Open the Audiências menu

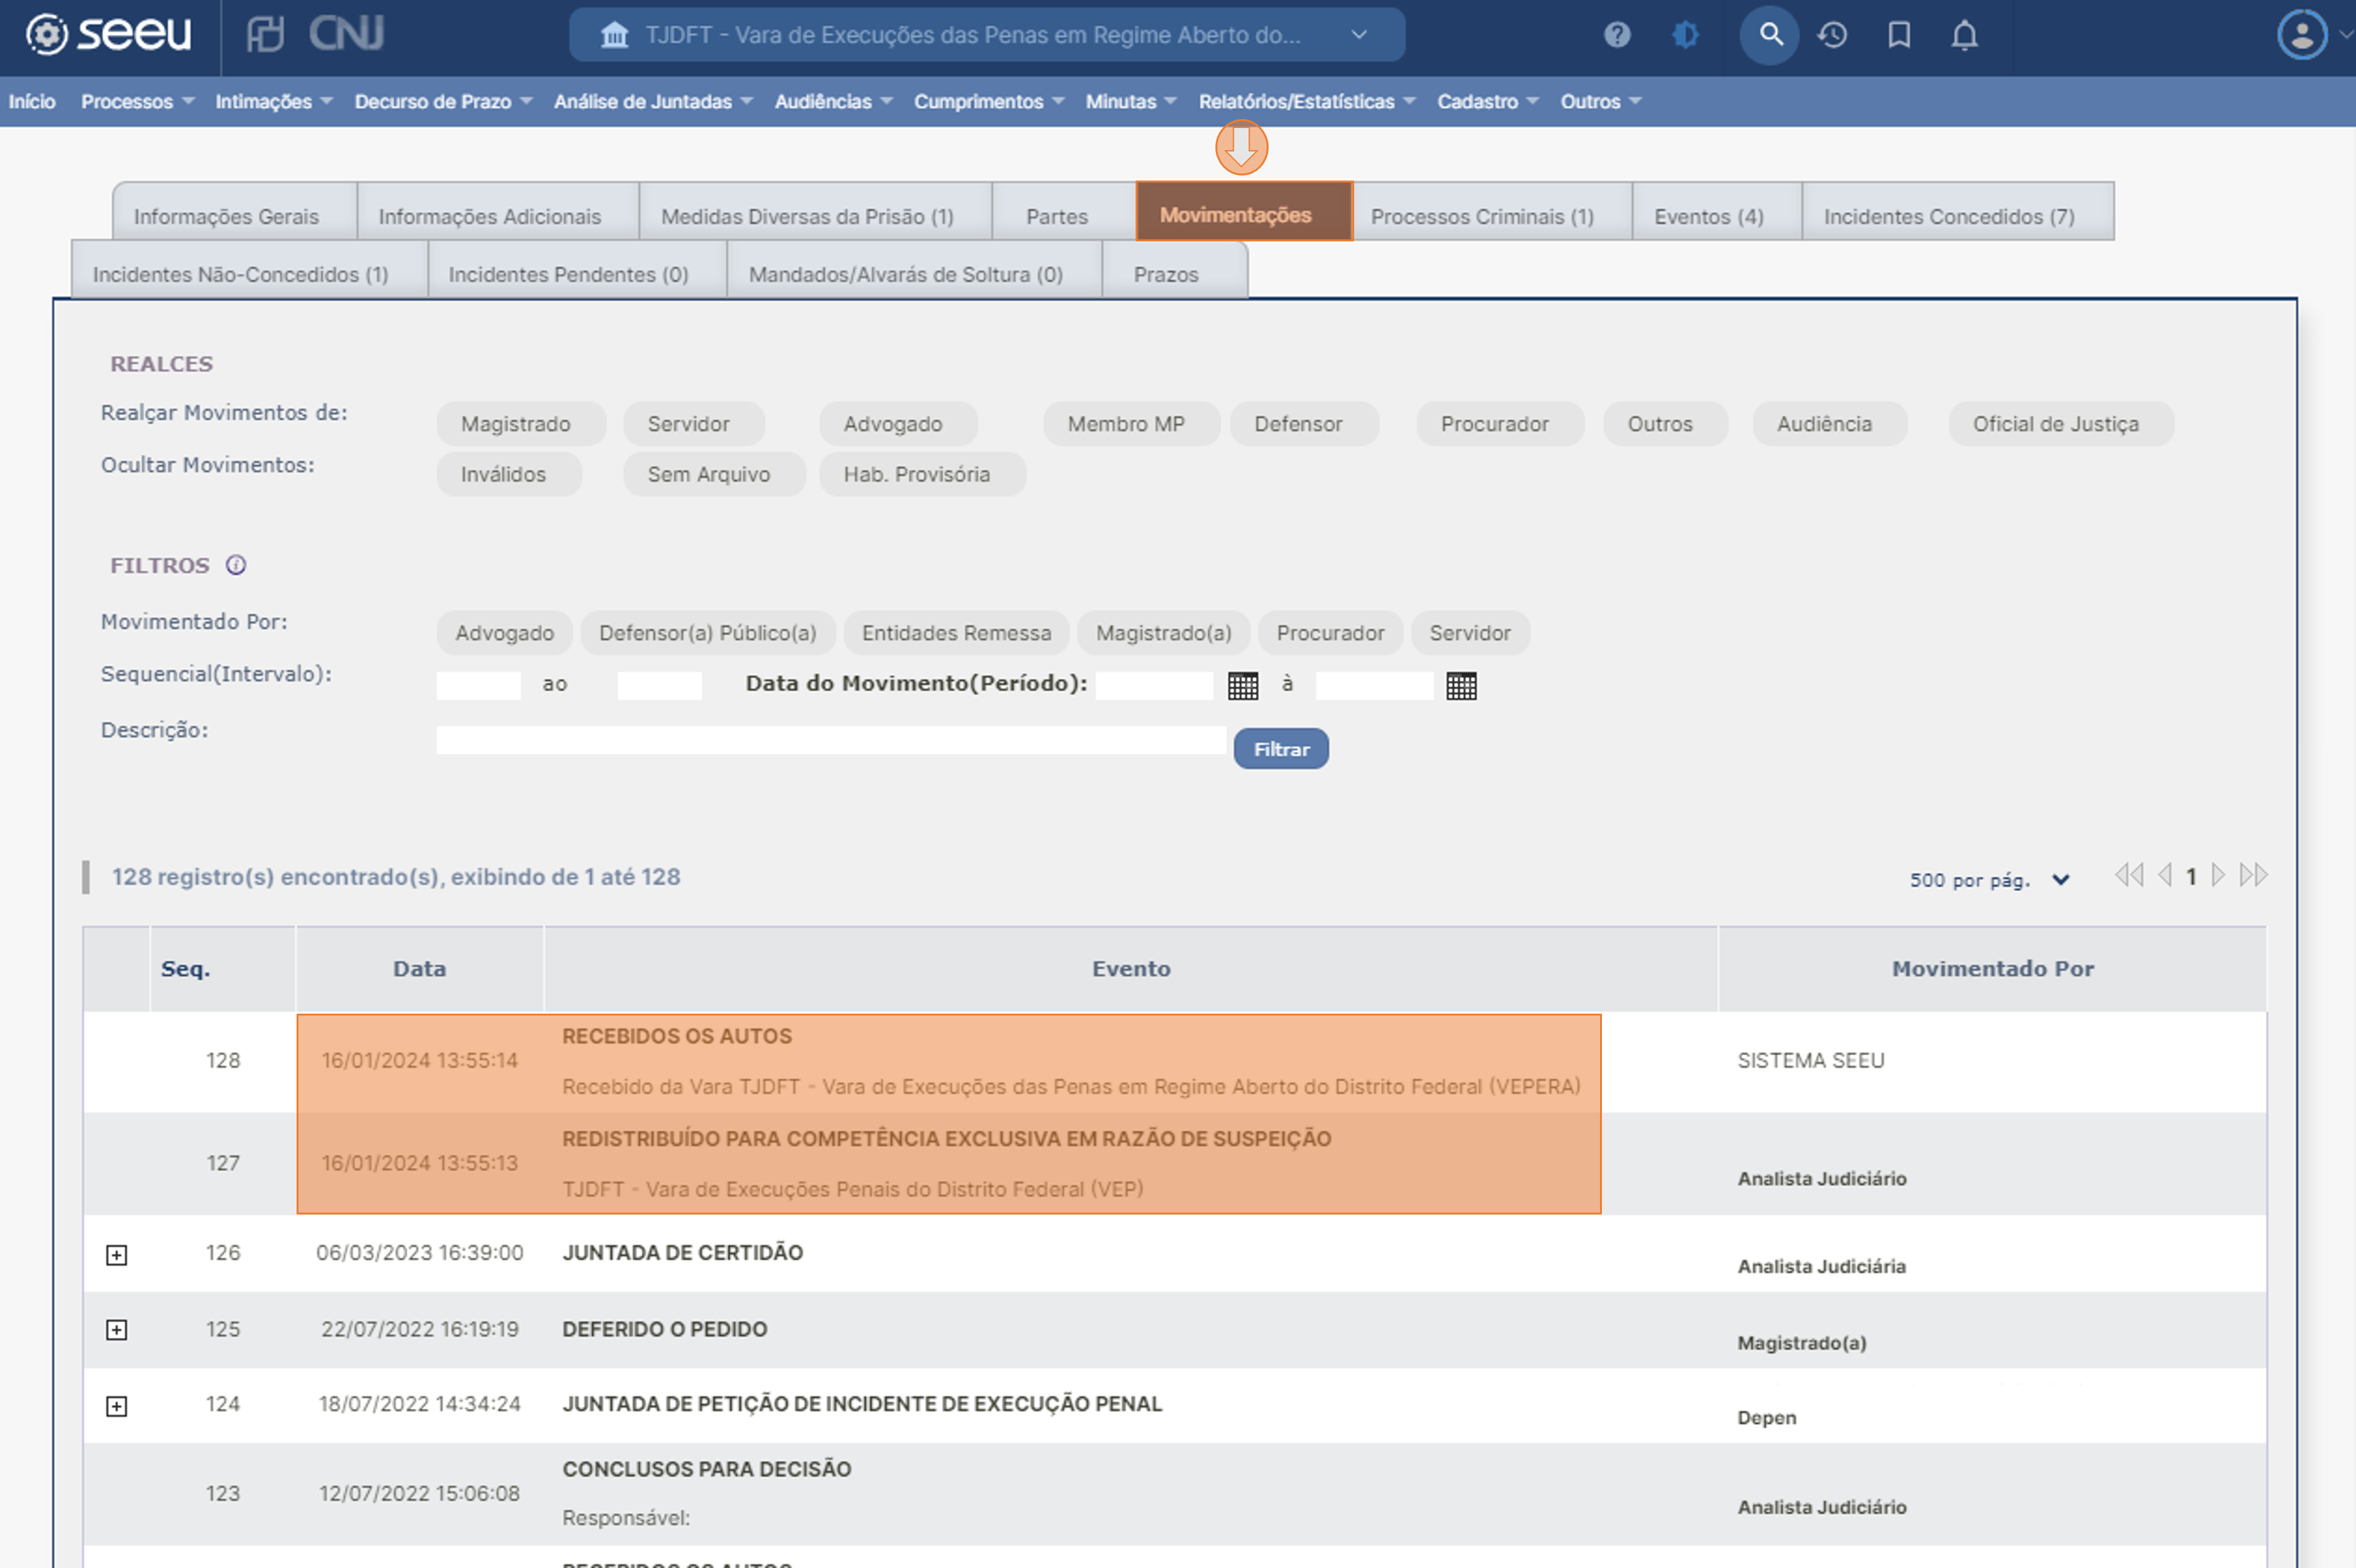[833, 102]
